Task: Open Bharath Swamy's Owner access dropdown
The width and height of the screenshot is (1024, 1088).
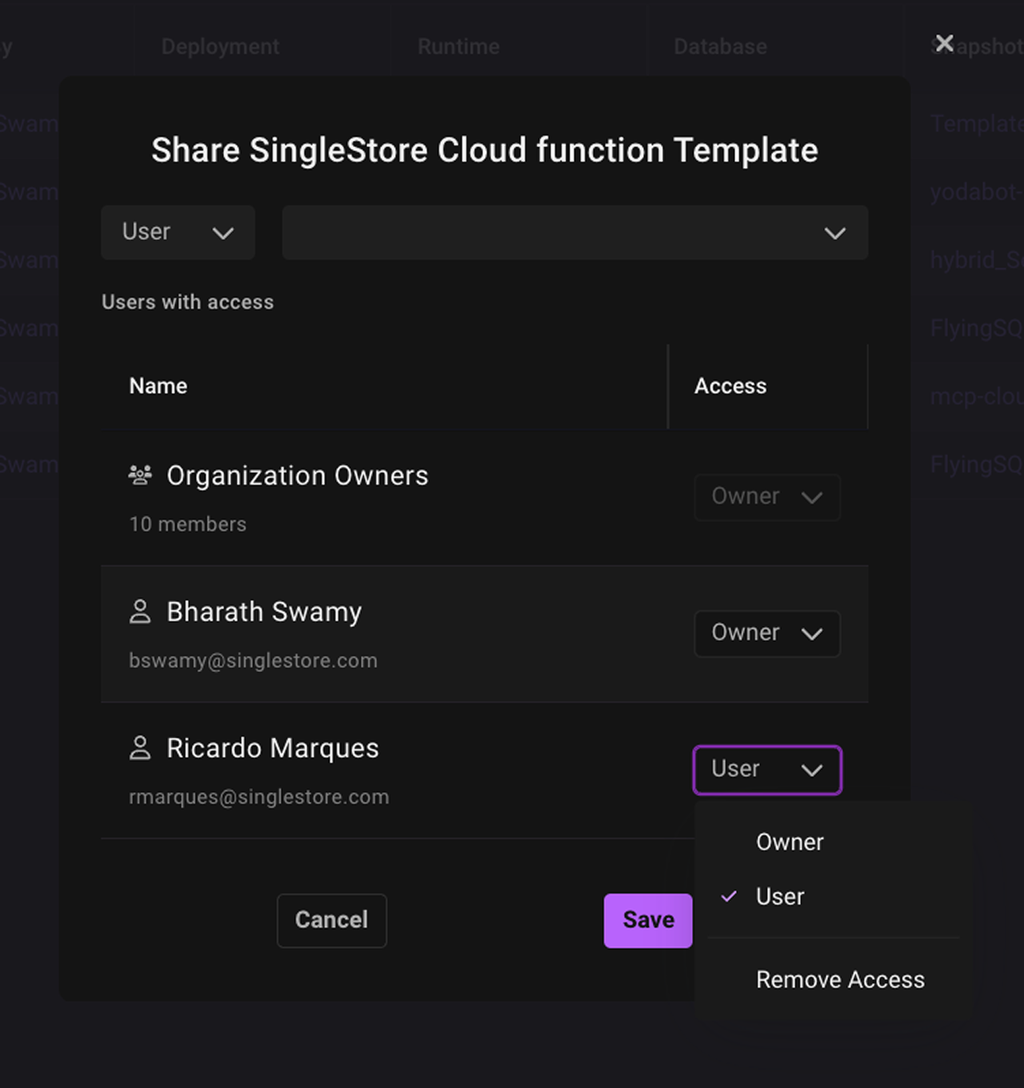Action: [x=767, y=634]
